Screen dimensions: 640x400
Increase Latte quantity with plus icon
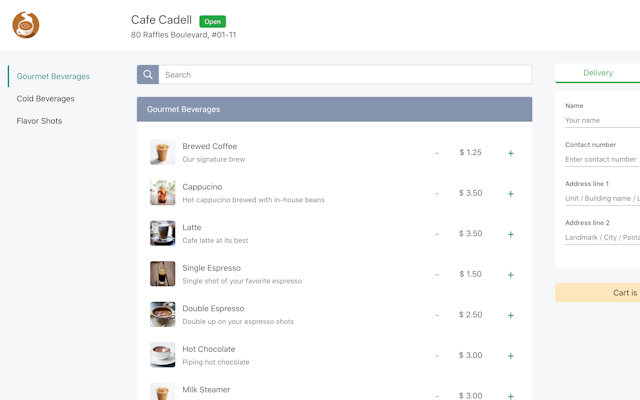510,234
